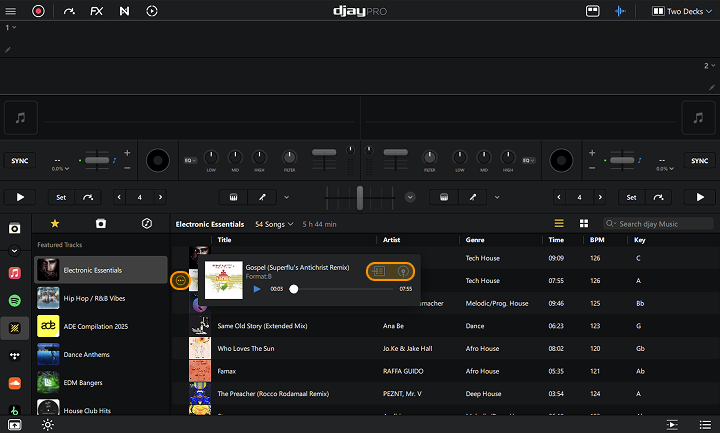Open Dance Anthems playlist

(x=101, y=354)
